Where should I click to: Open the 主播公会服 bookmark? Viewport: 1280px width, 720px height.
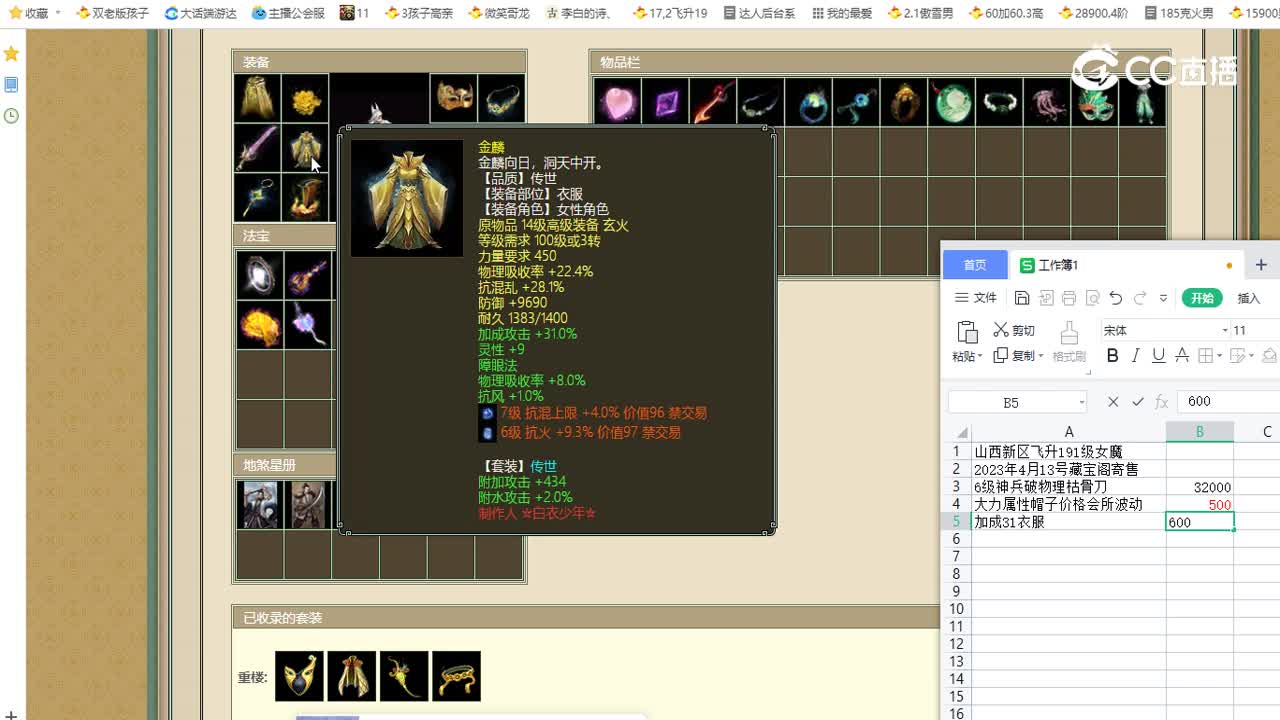click(288, 13)
